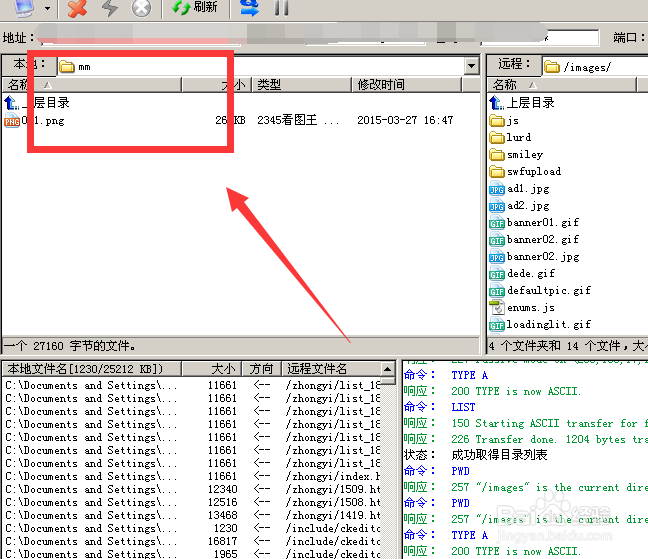Click the remote path field /images/

pyautogui.click(x=595, y=67)
